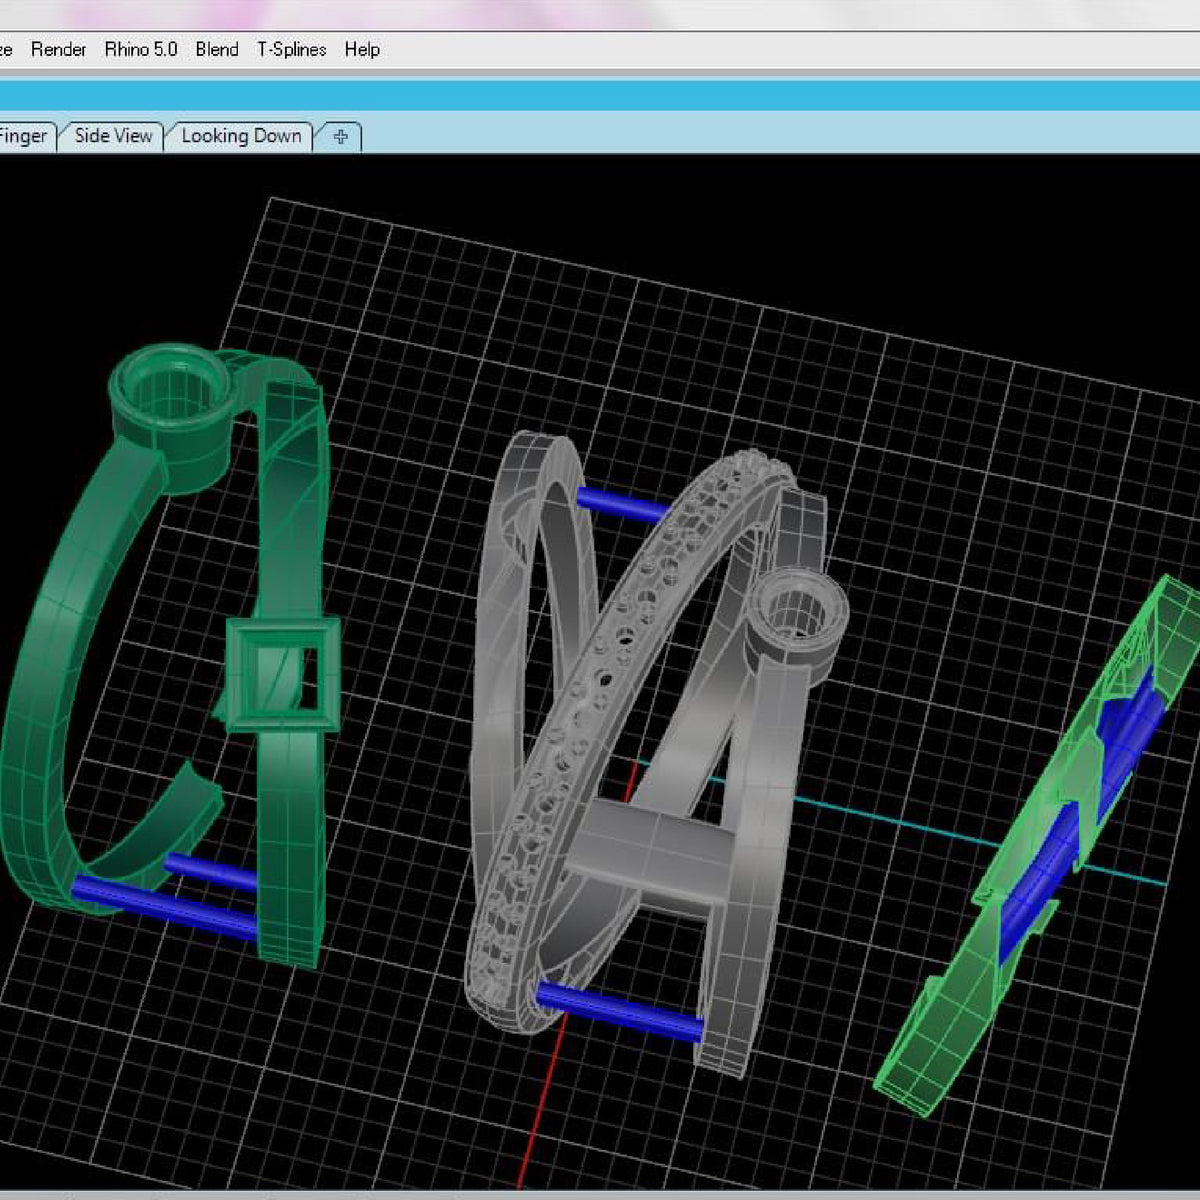The width and height of the screenshot is (1200, 1200).
Task: Switch to the Looking Down viewport tab
Action: pos(241,136)
